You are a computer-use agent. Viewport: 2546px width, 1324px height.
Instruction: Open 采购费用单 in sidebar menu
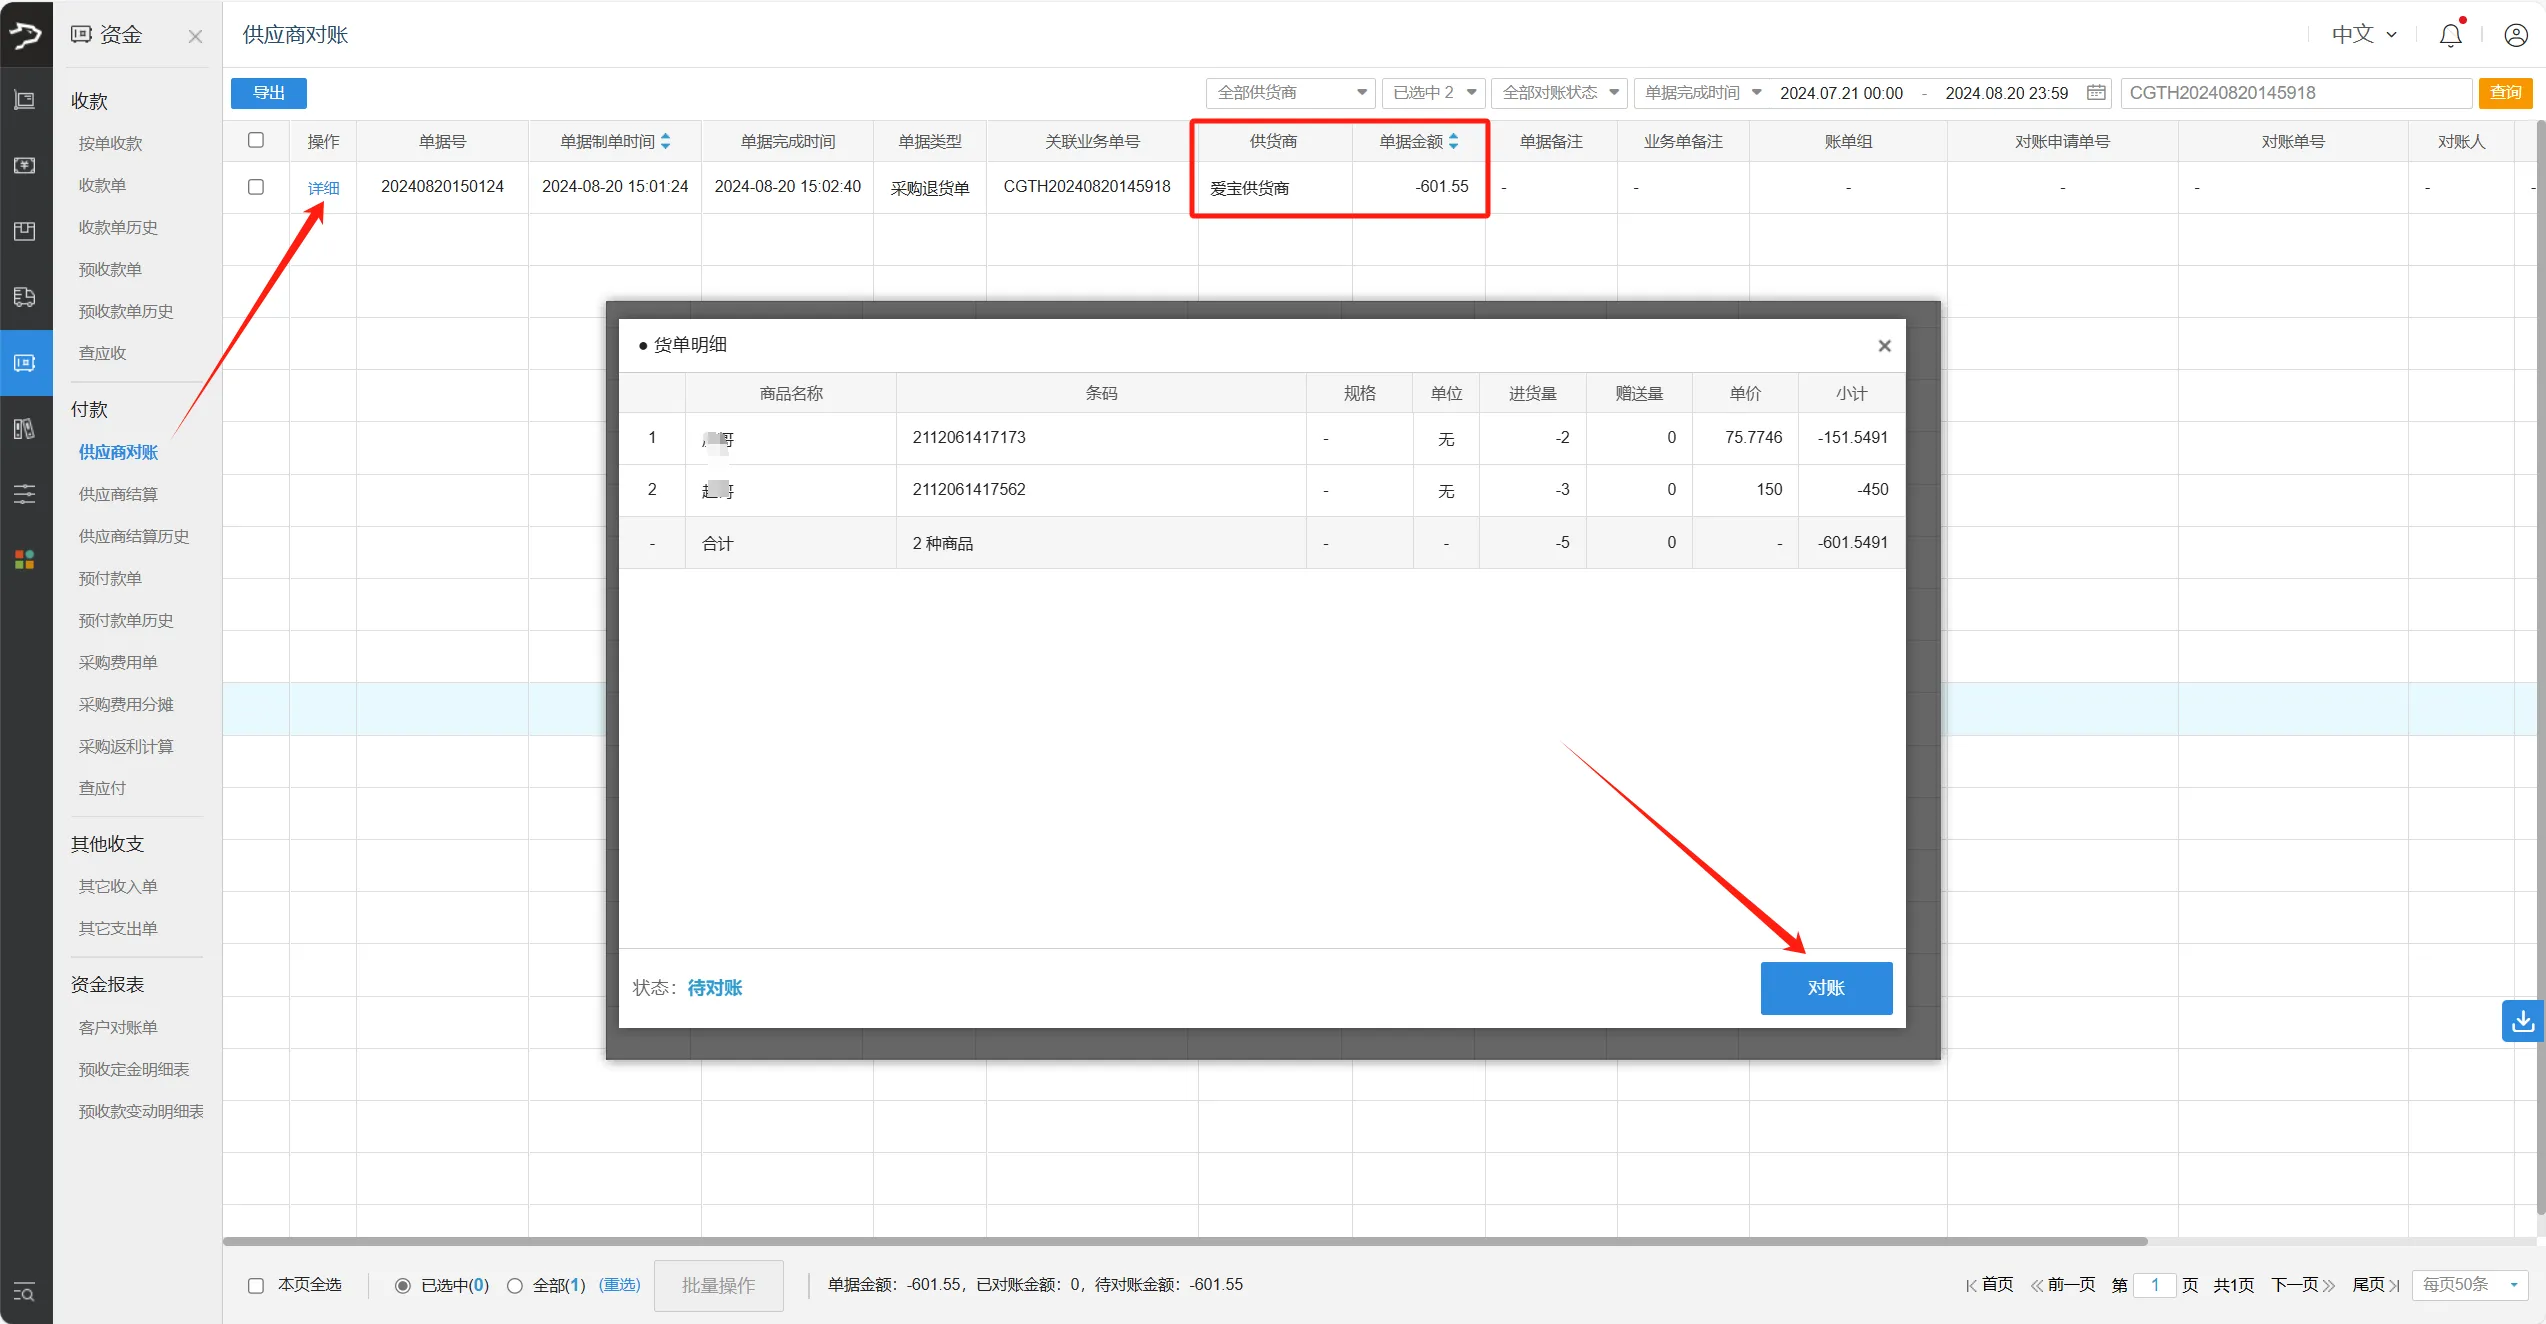coord(118,662)
